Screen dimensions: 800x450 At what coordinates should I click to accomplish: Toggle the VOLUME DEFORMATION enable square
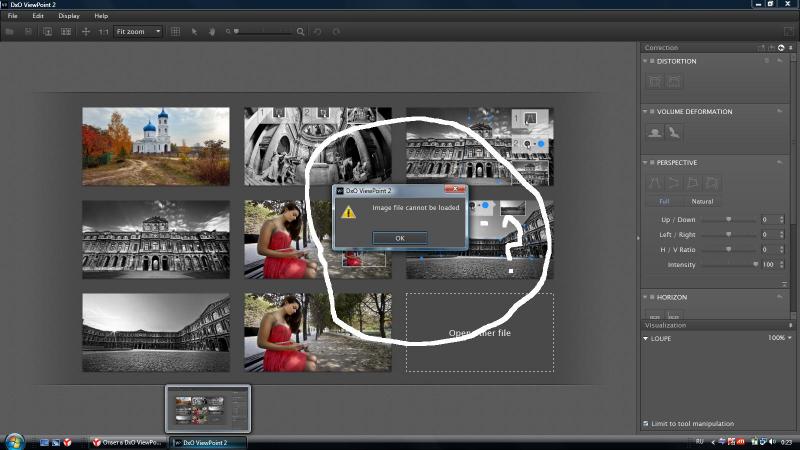tap(652, 111)
